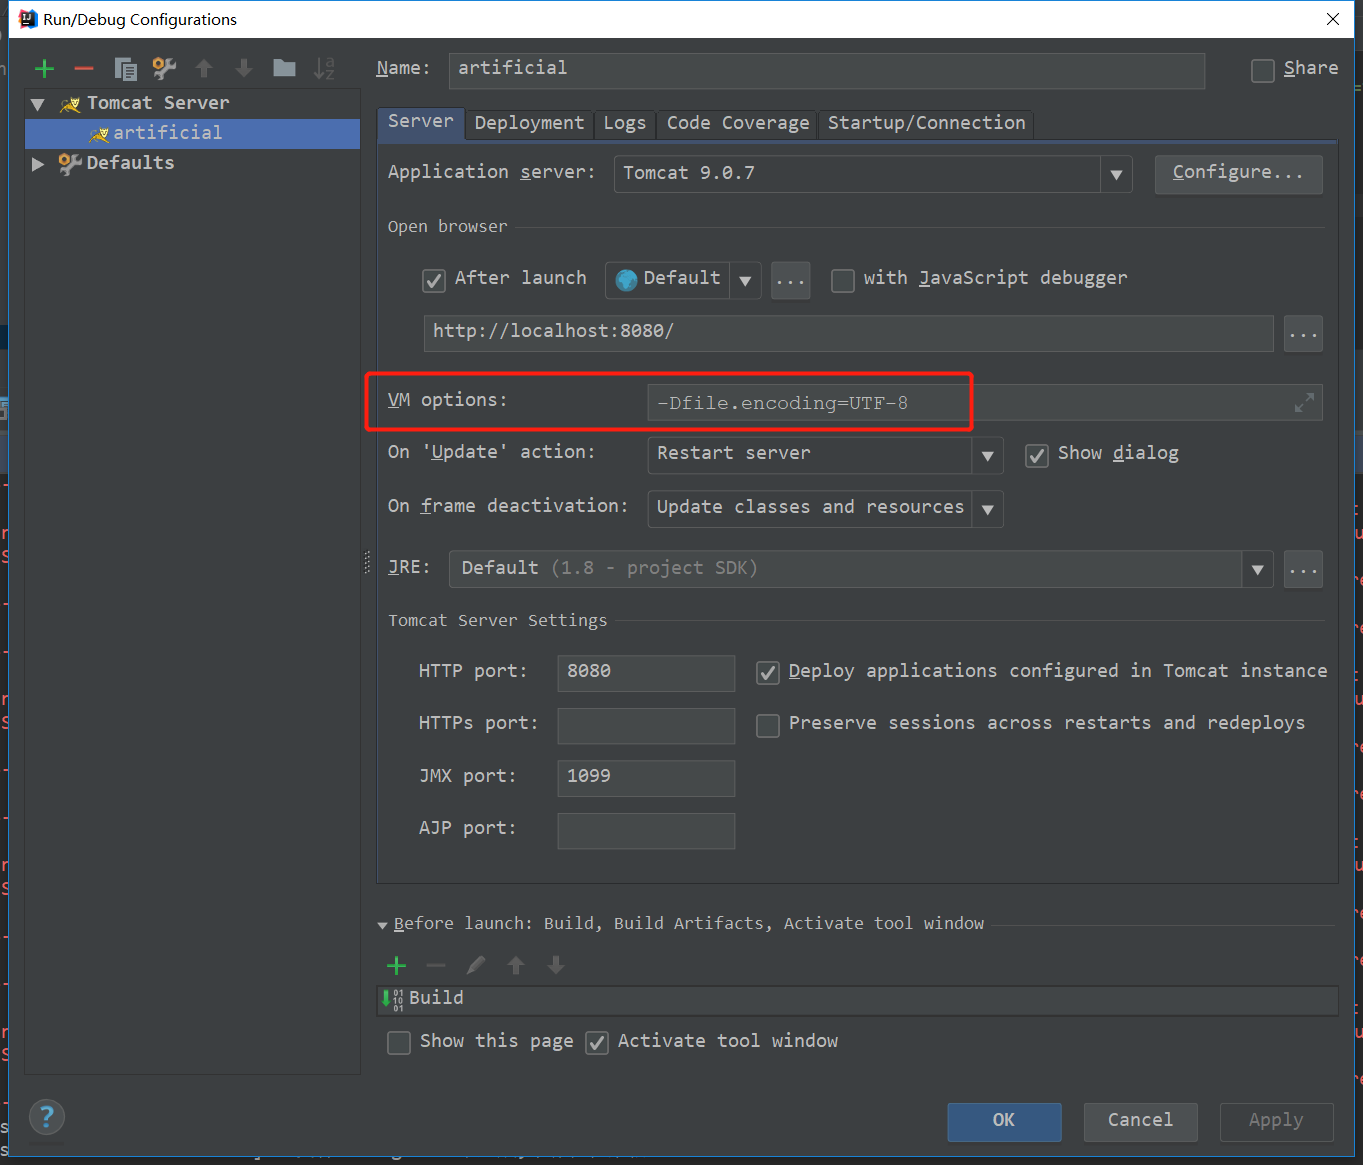The image size is (1363, 1165).
Task: Click the Configure... button
Action: click(1238, 173)
